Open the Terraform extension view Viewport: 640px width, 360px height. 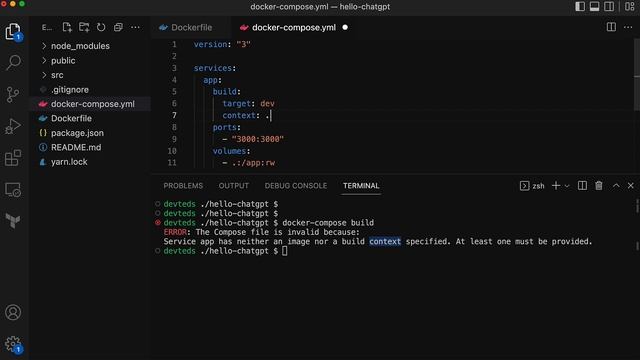[x=13, y=221]
